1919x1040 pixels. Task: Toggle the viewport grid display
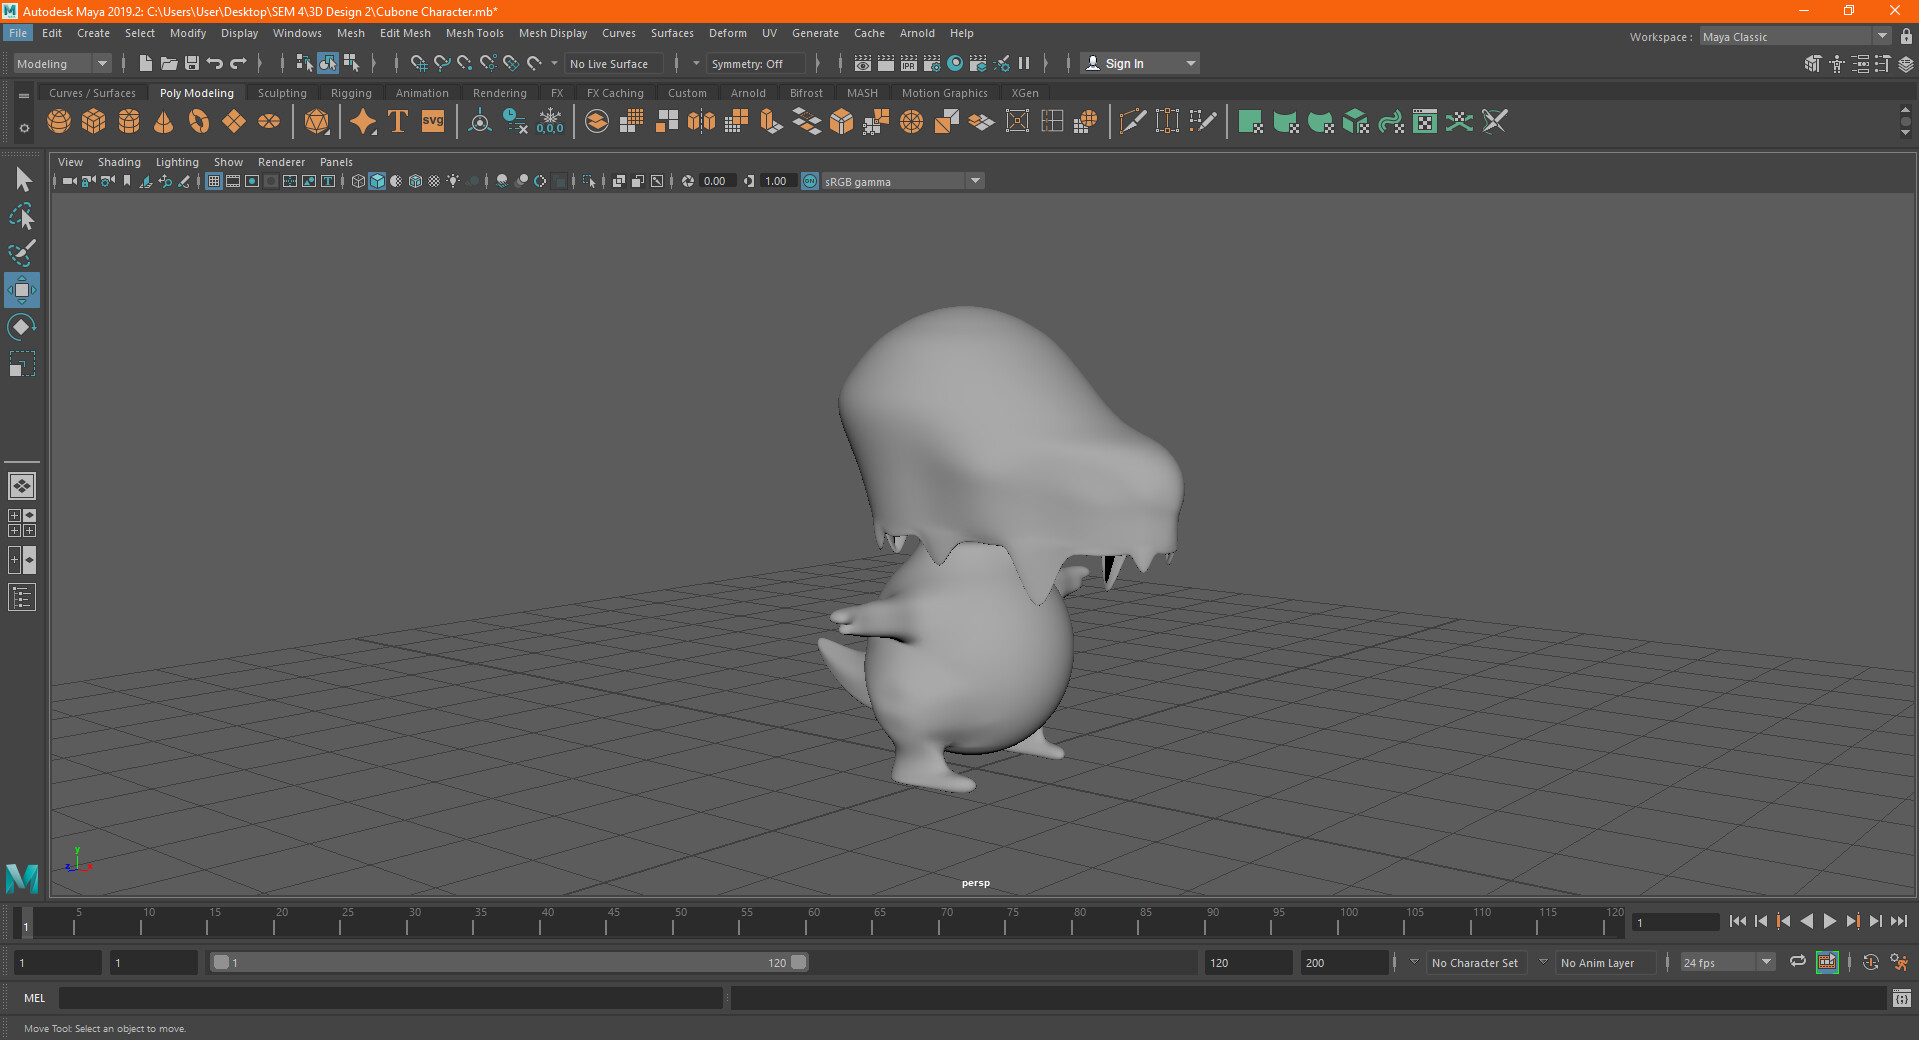[214, 181]
